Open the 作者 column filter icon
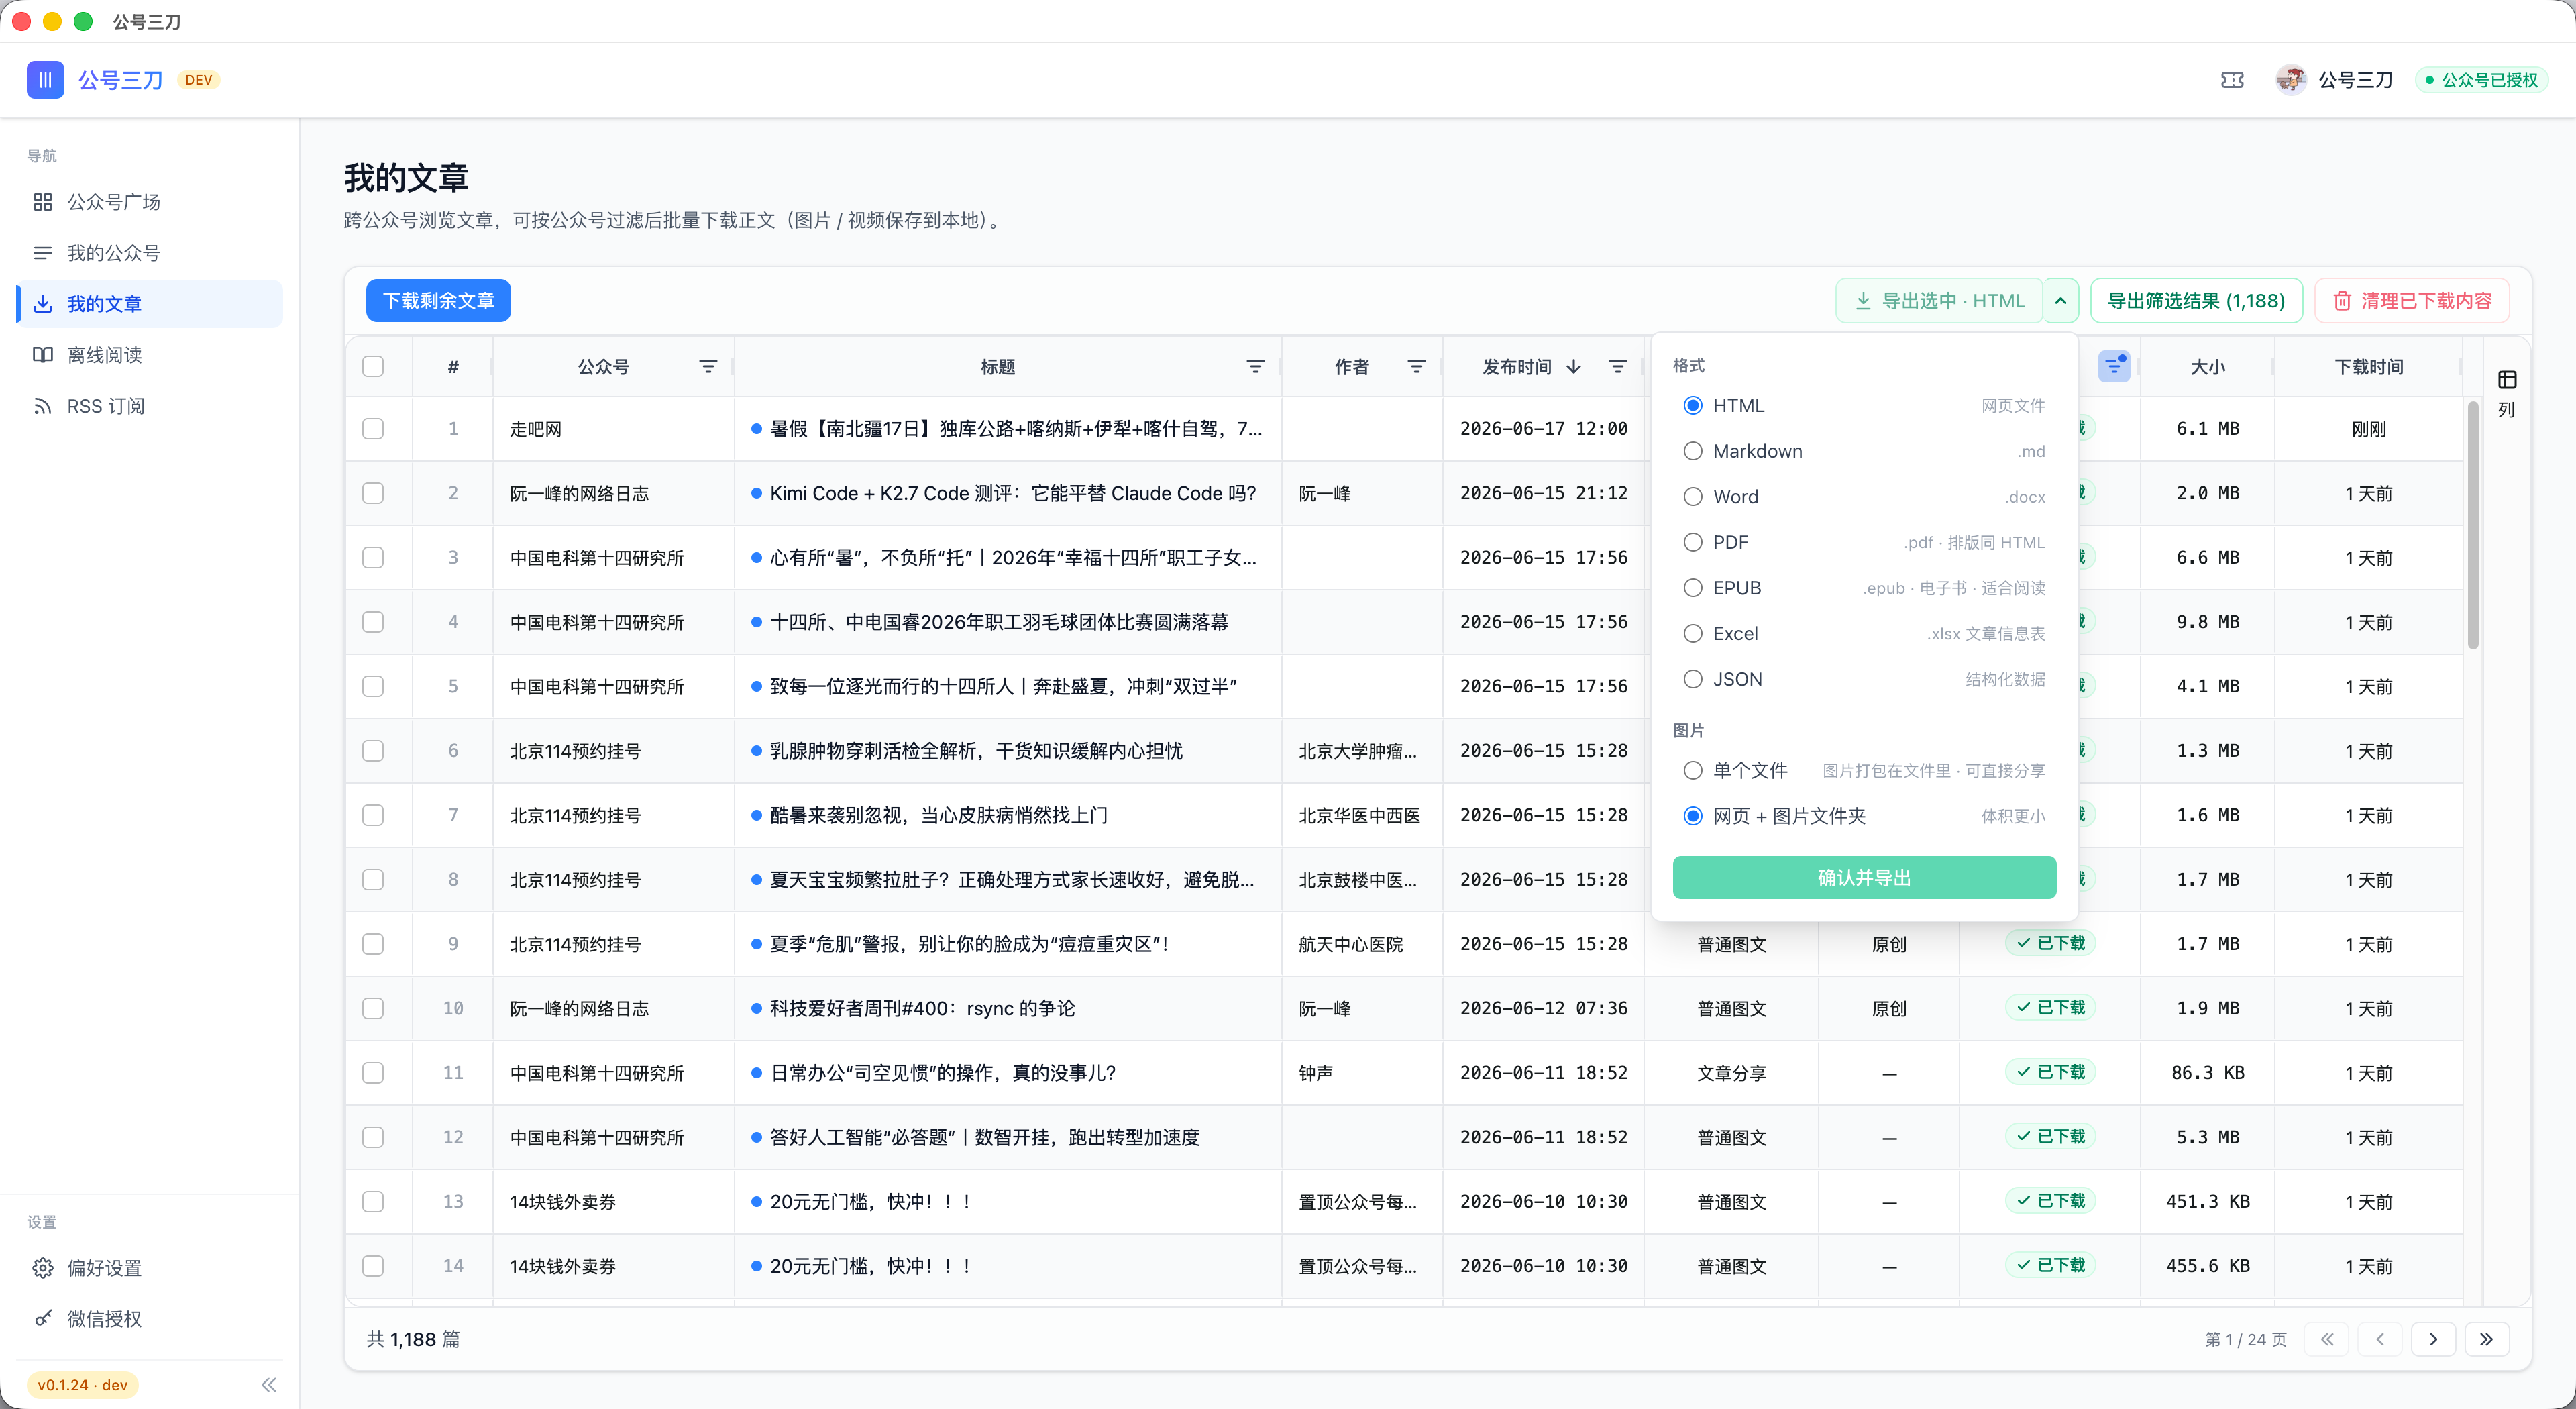 point(1416,367)
